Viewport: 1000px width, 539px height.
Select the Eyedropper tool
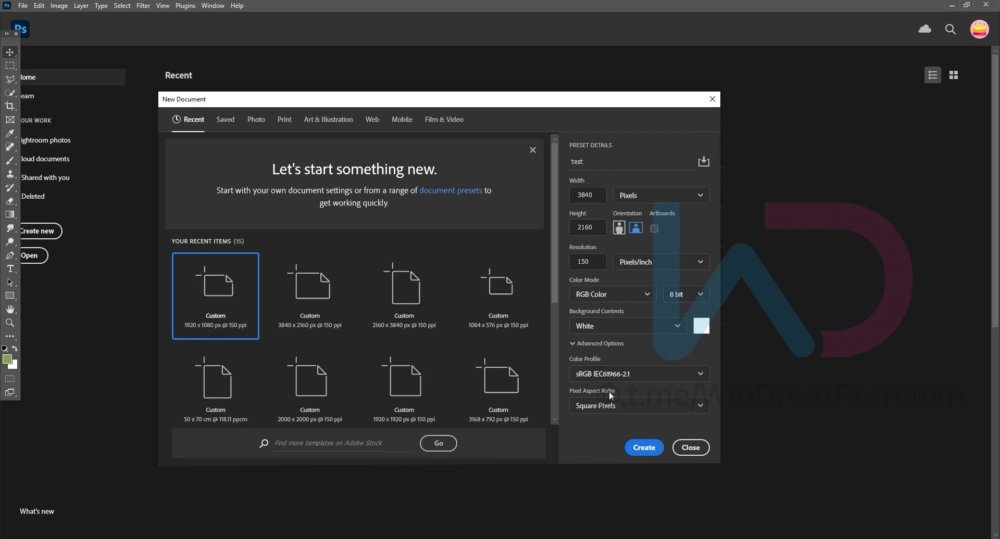[10, 133]
